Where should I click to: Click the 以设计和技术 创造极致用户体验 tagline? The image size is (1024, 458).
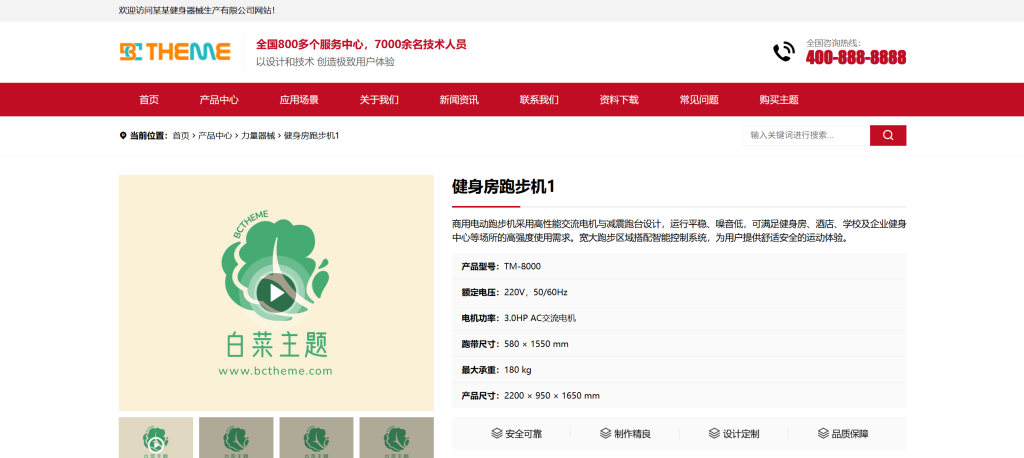(325, 62)
